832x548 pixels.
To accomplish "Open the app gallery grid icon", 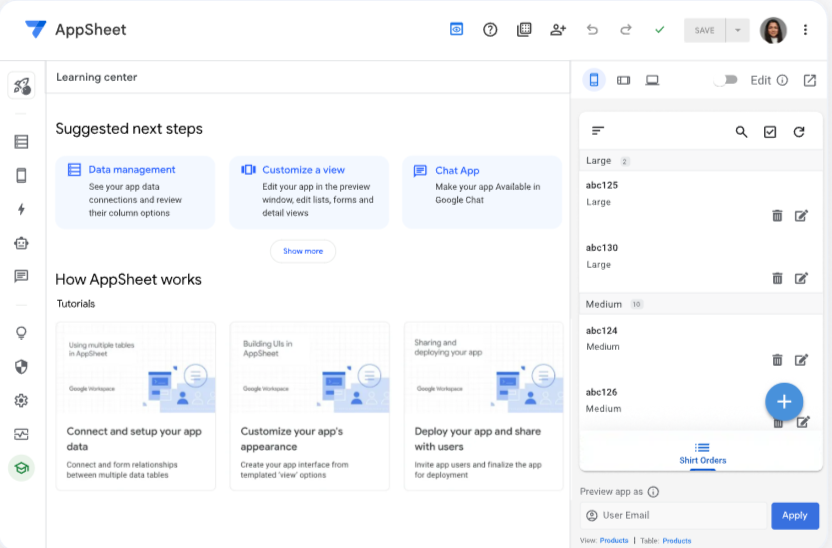I will coord(524,30).
